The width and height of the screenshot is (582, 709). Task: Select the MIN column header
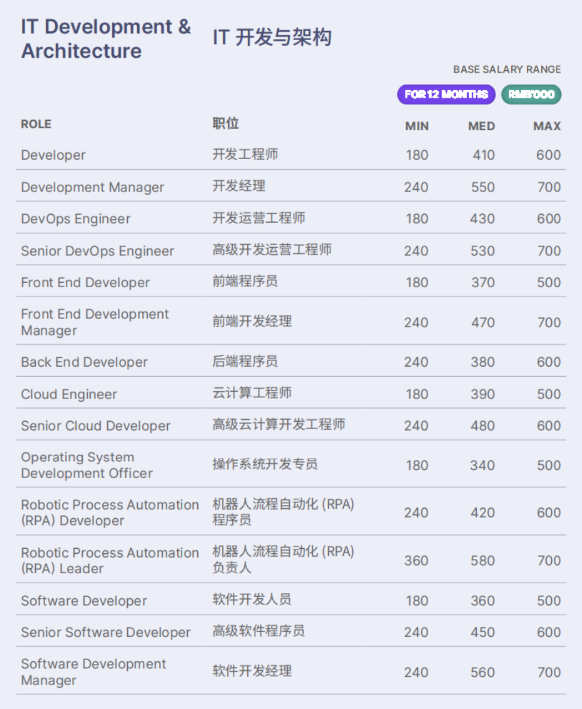(416, 126)
